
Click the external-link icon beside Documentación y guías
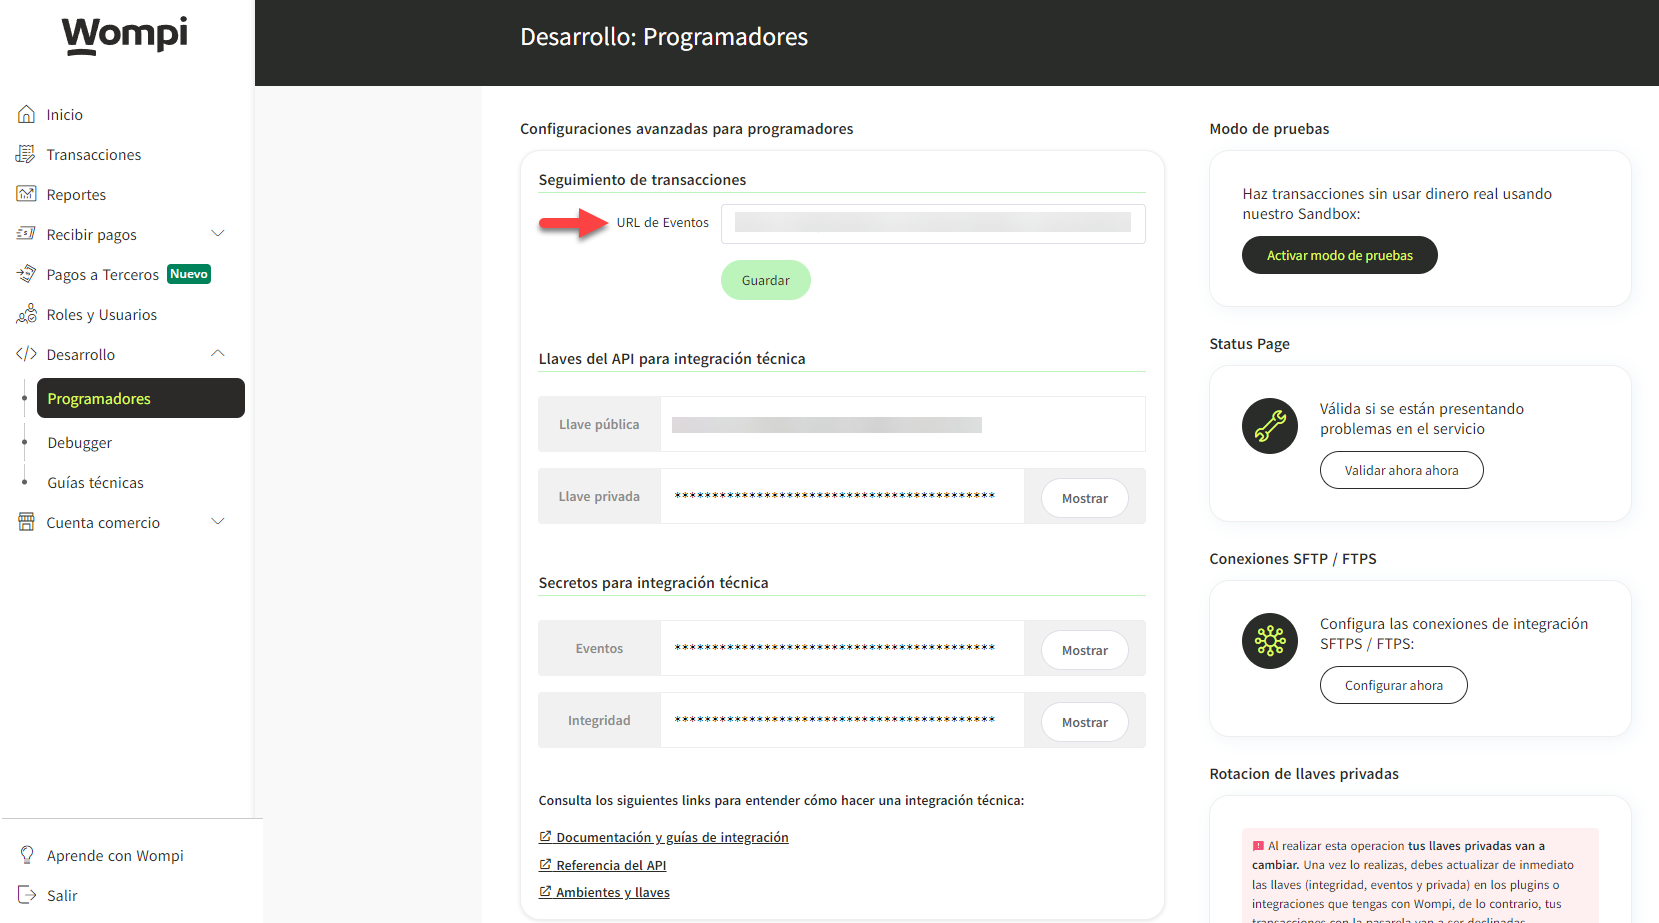pyautogui.click(x=545, y=837)
